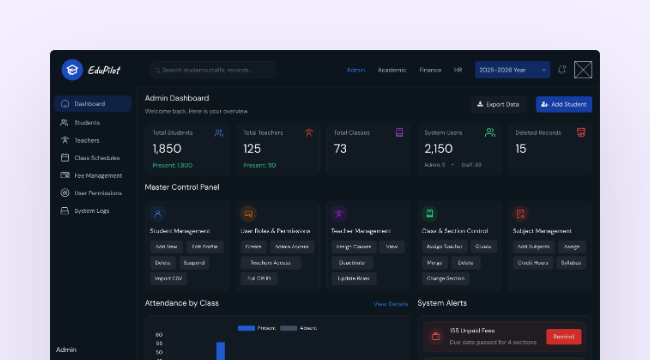Select the HR tab
Viewport: 650px width, 360px height.
(x=458, y=70)
